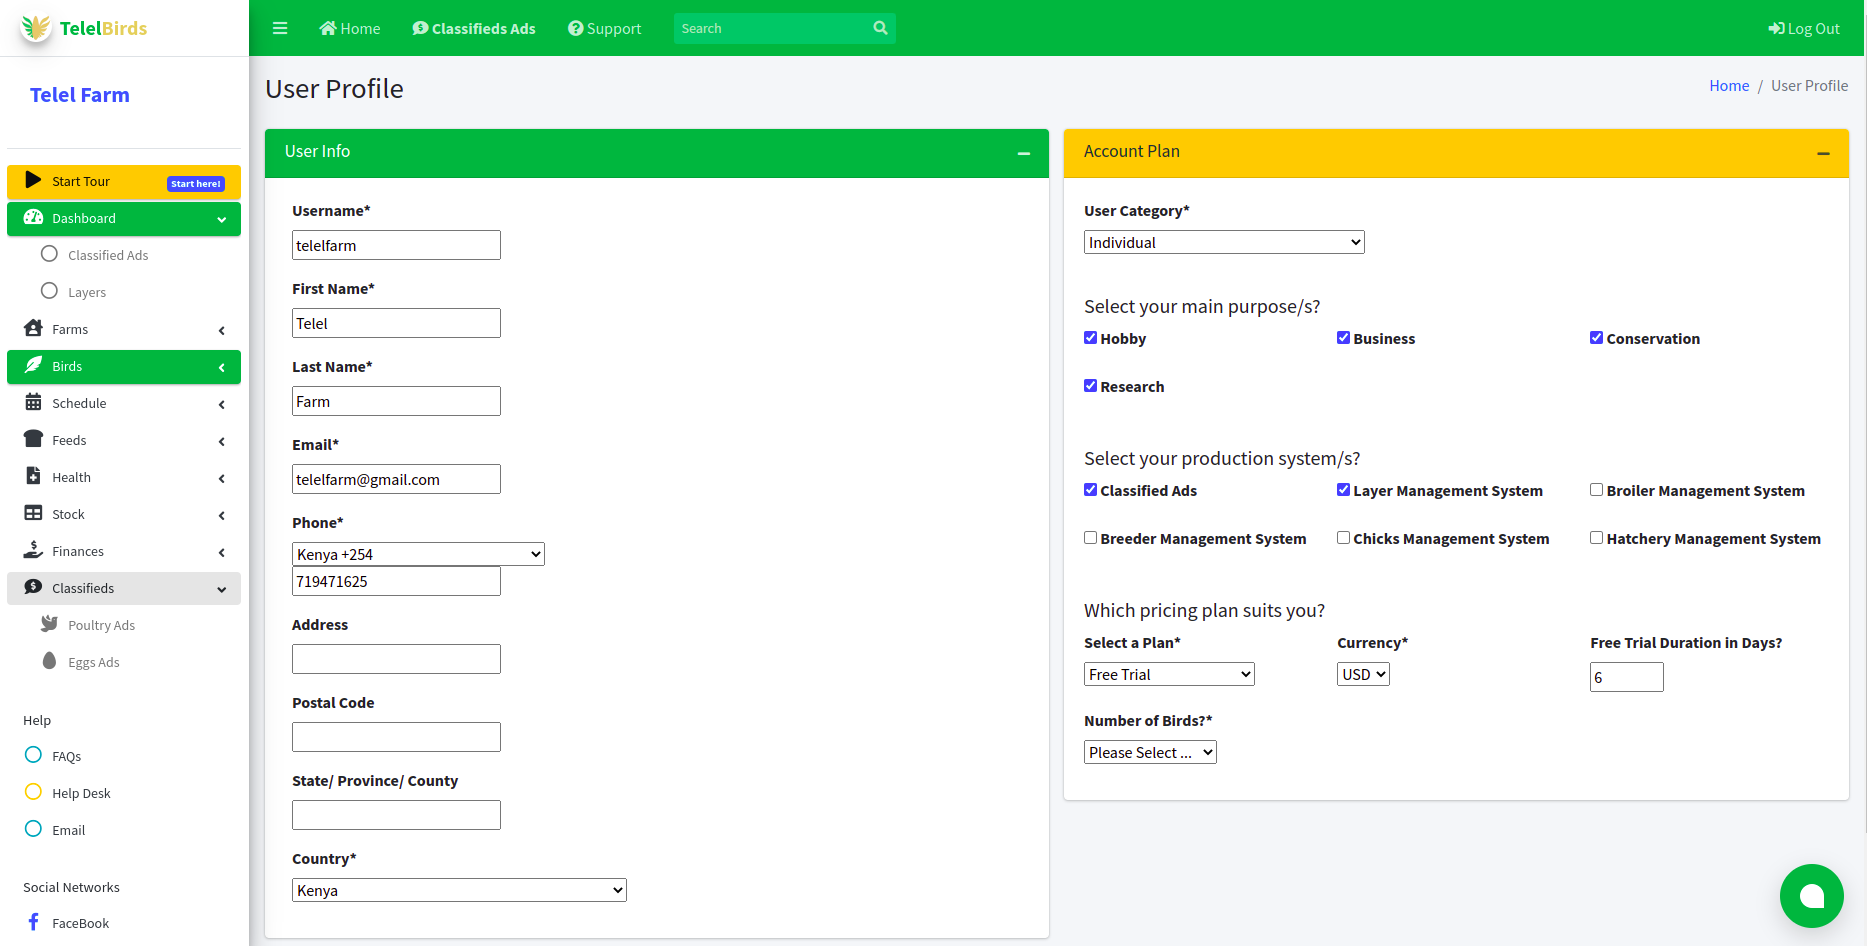Expand the Finances menu chevron
Screen dimensions: 1867x946
click(221, 552)
